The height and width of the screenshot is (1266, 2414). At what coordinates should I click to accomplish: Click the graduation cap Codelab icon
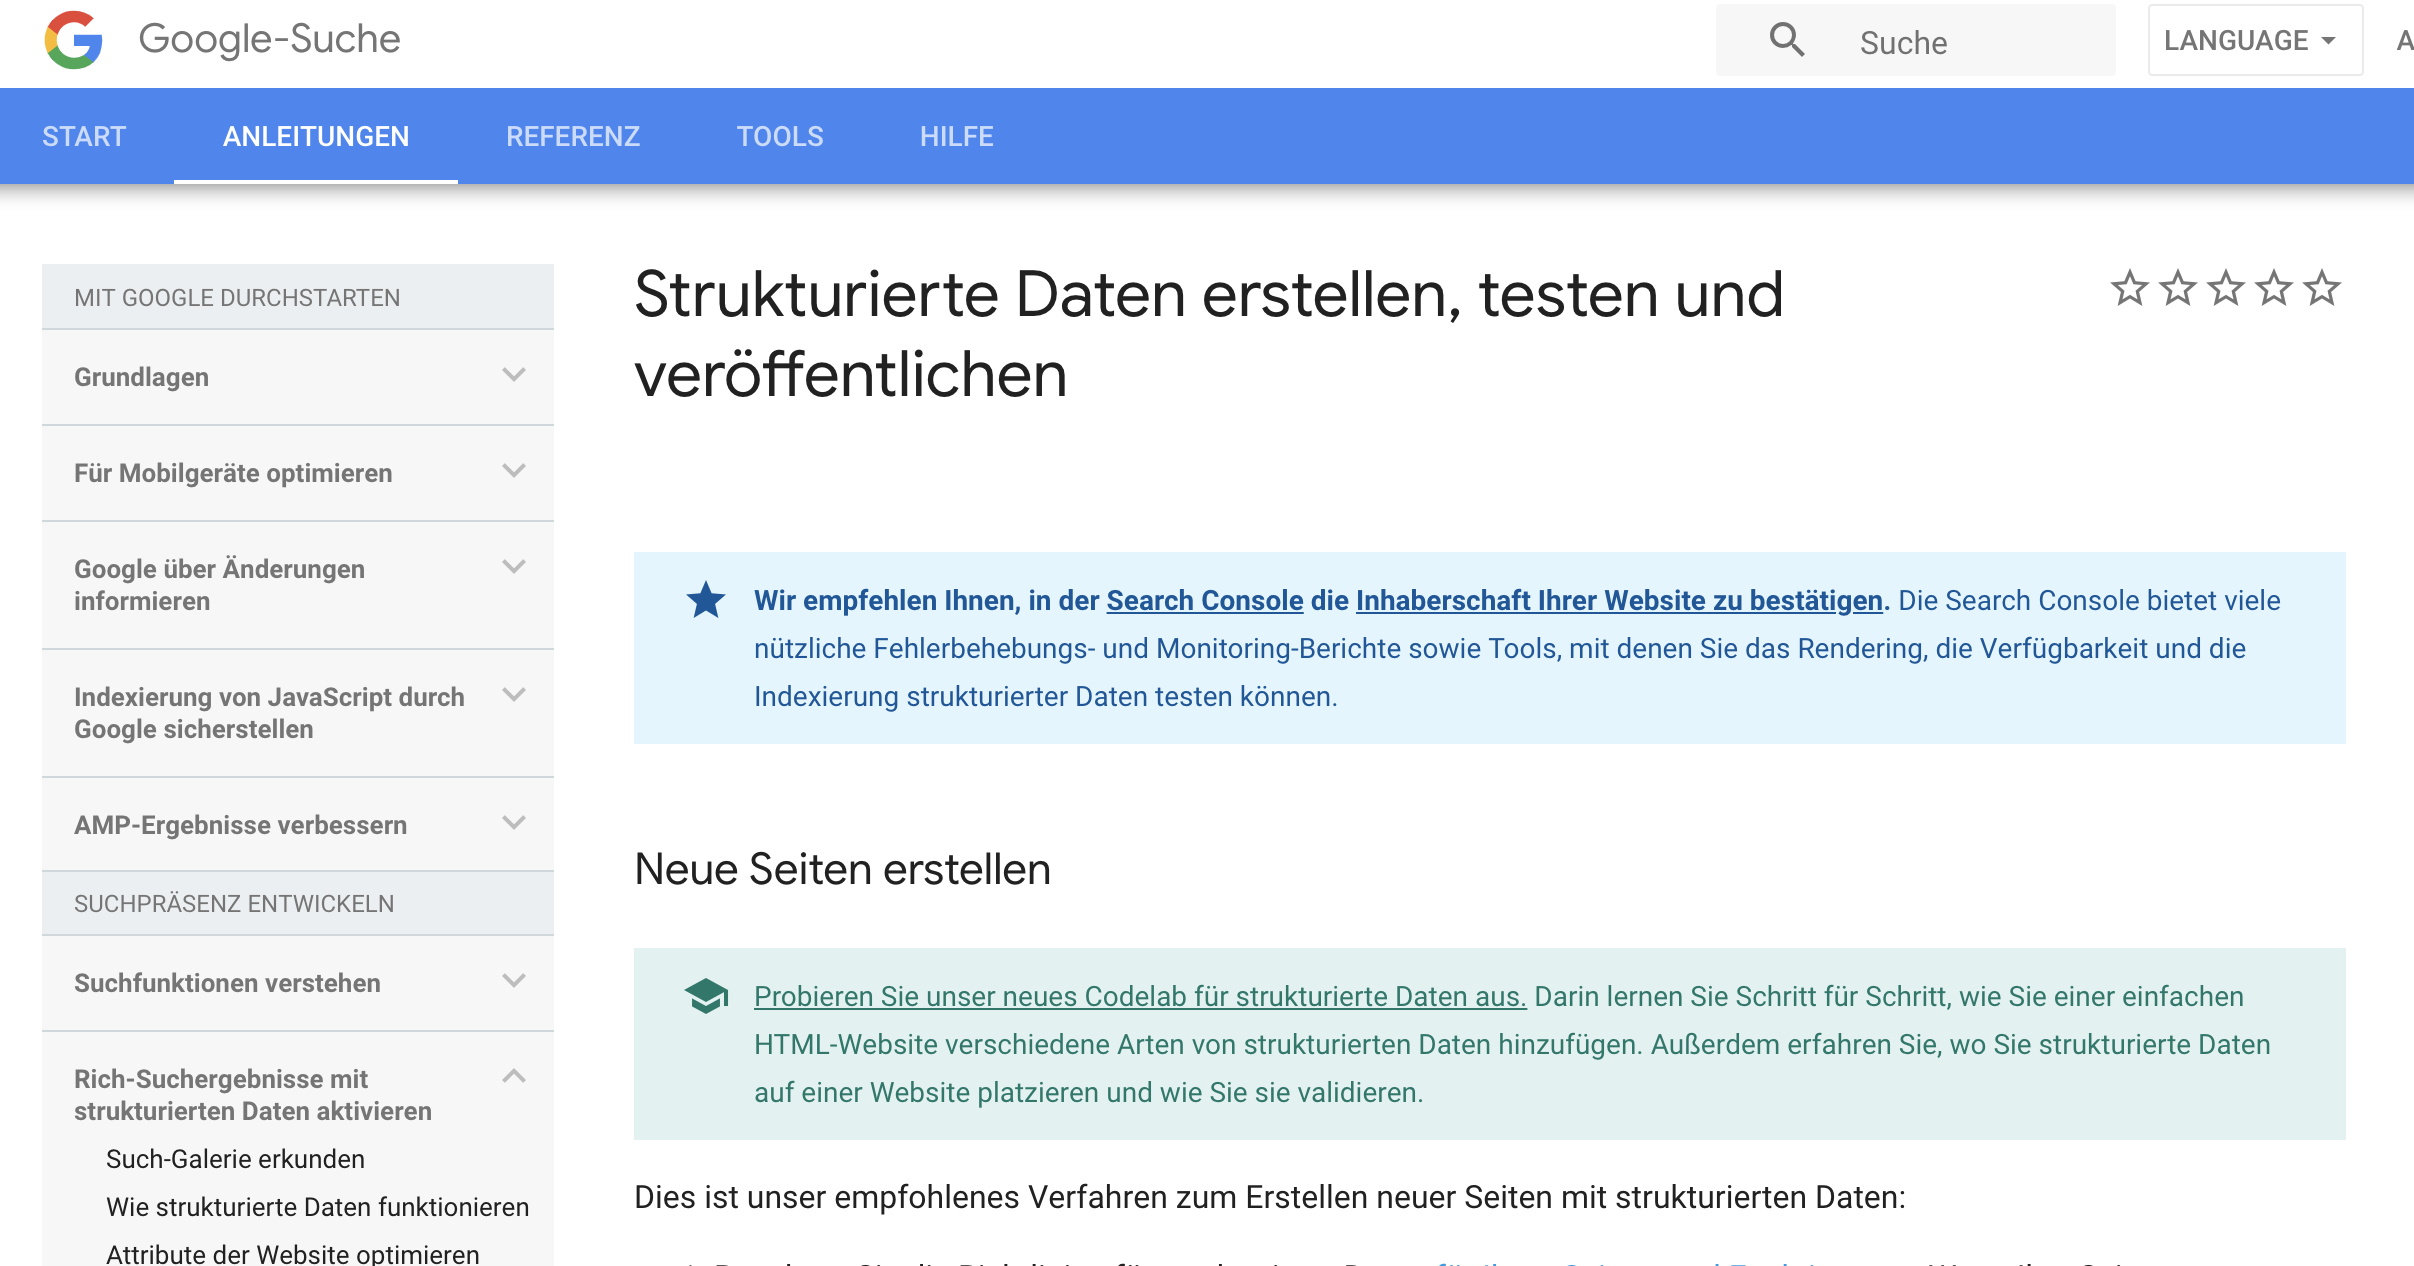coord(706,996)
